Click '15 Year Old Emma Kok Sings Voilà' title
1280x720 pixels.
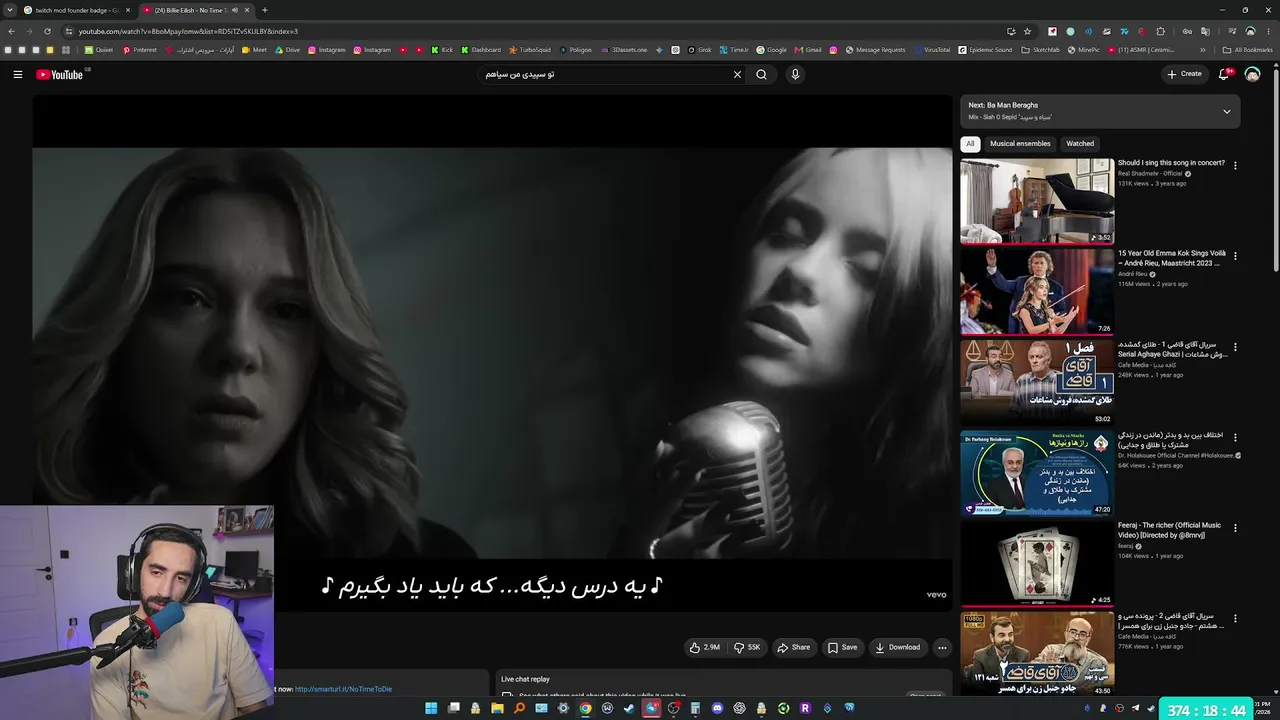pyautogui.click(x=1172, y=258)
